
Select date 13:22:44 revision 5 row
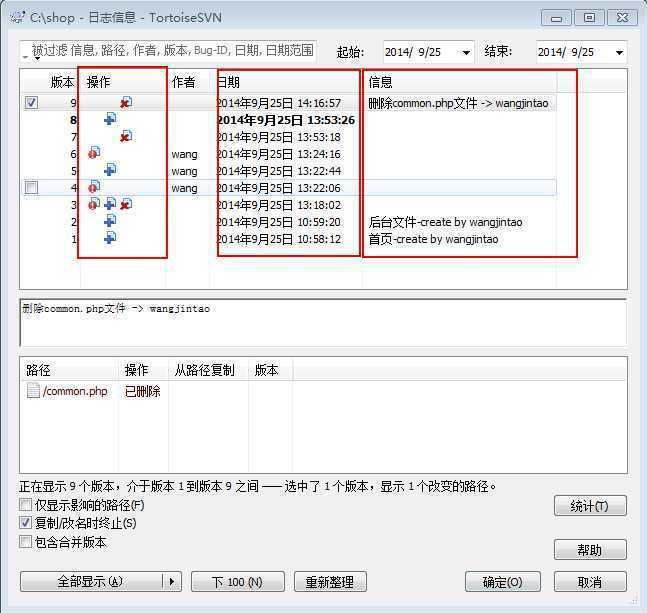279,171
